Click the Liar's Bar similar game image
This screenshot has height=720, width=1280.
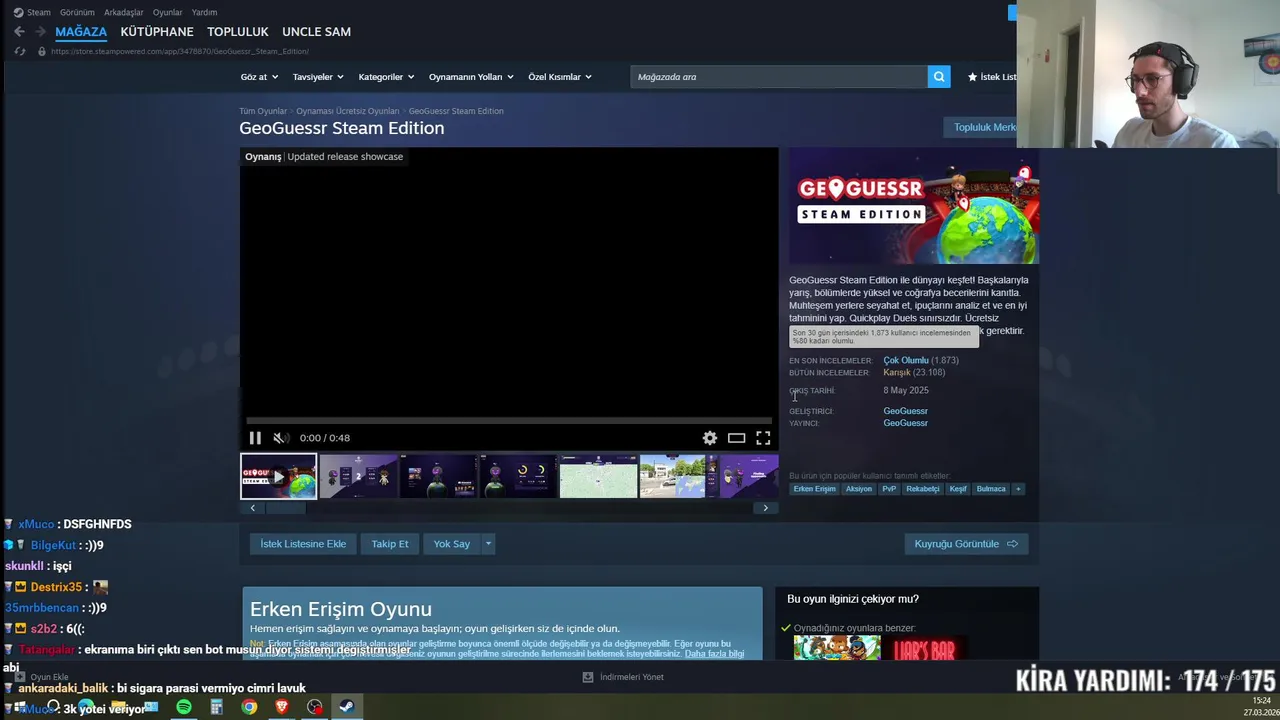pos(924,648)
